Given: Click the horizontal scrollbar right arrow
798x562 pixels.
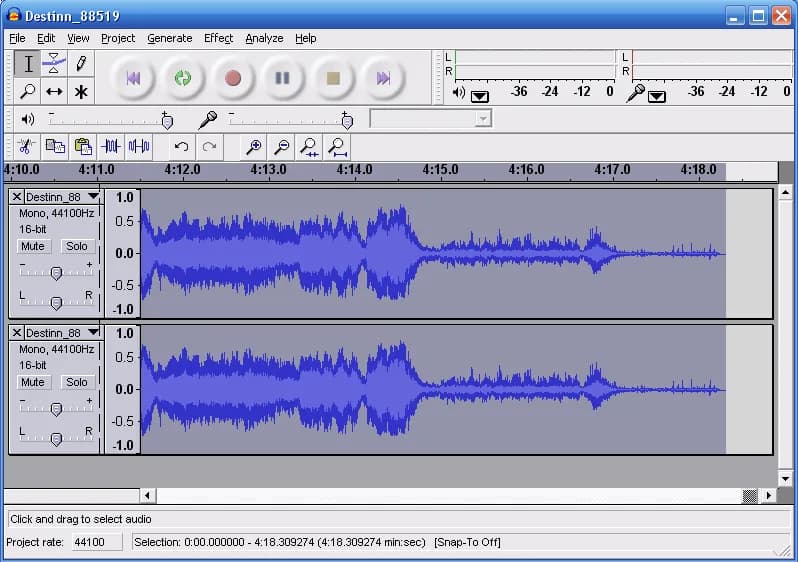Looking at the screenshot, I should tap(768, 495).
